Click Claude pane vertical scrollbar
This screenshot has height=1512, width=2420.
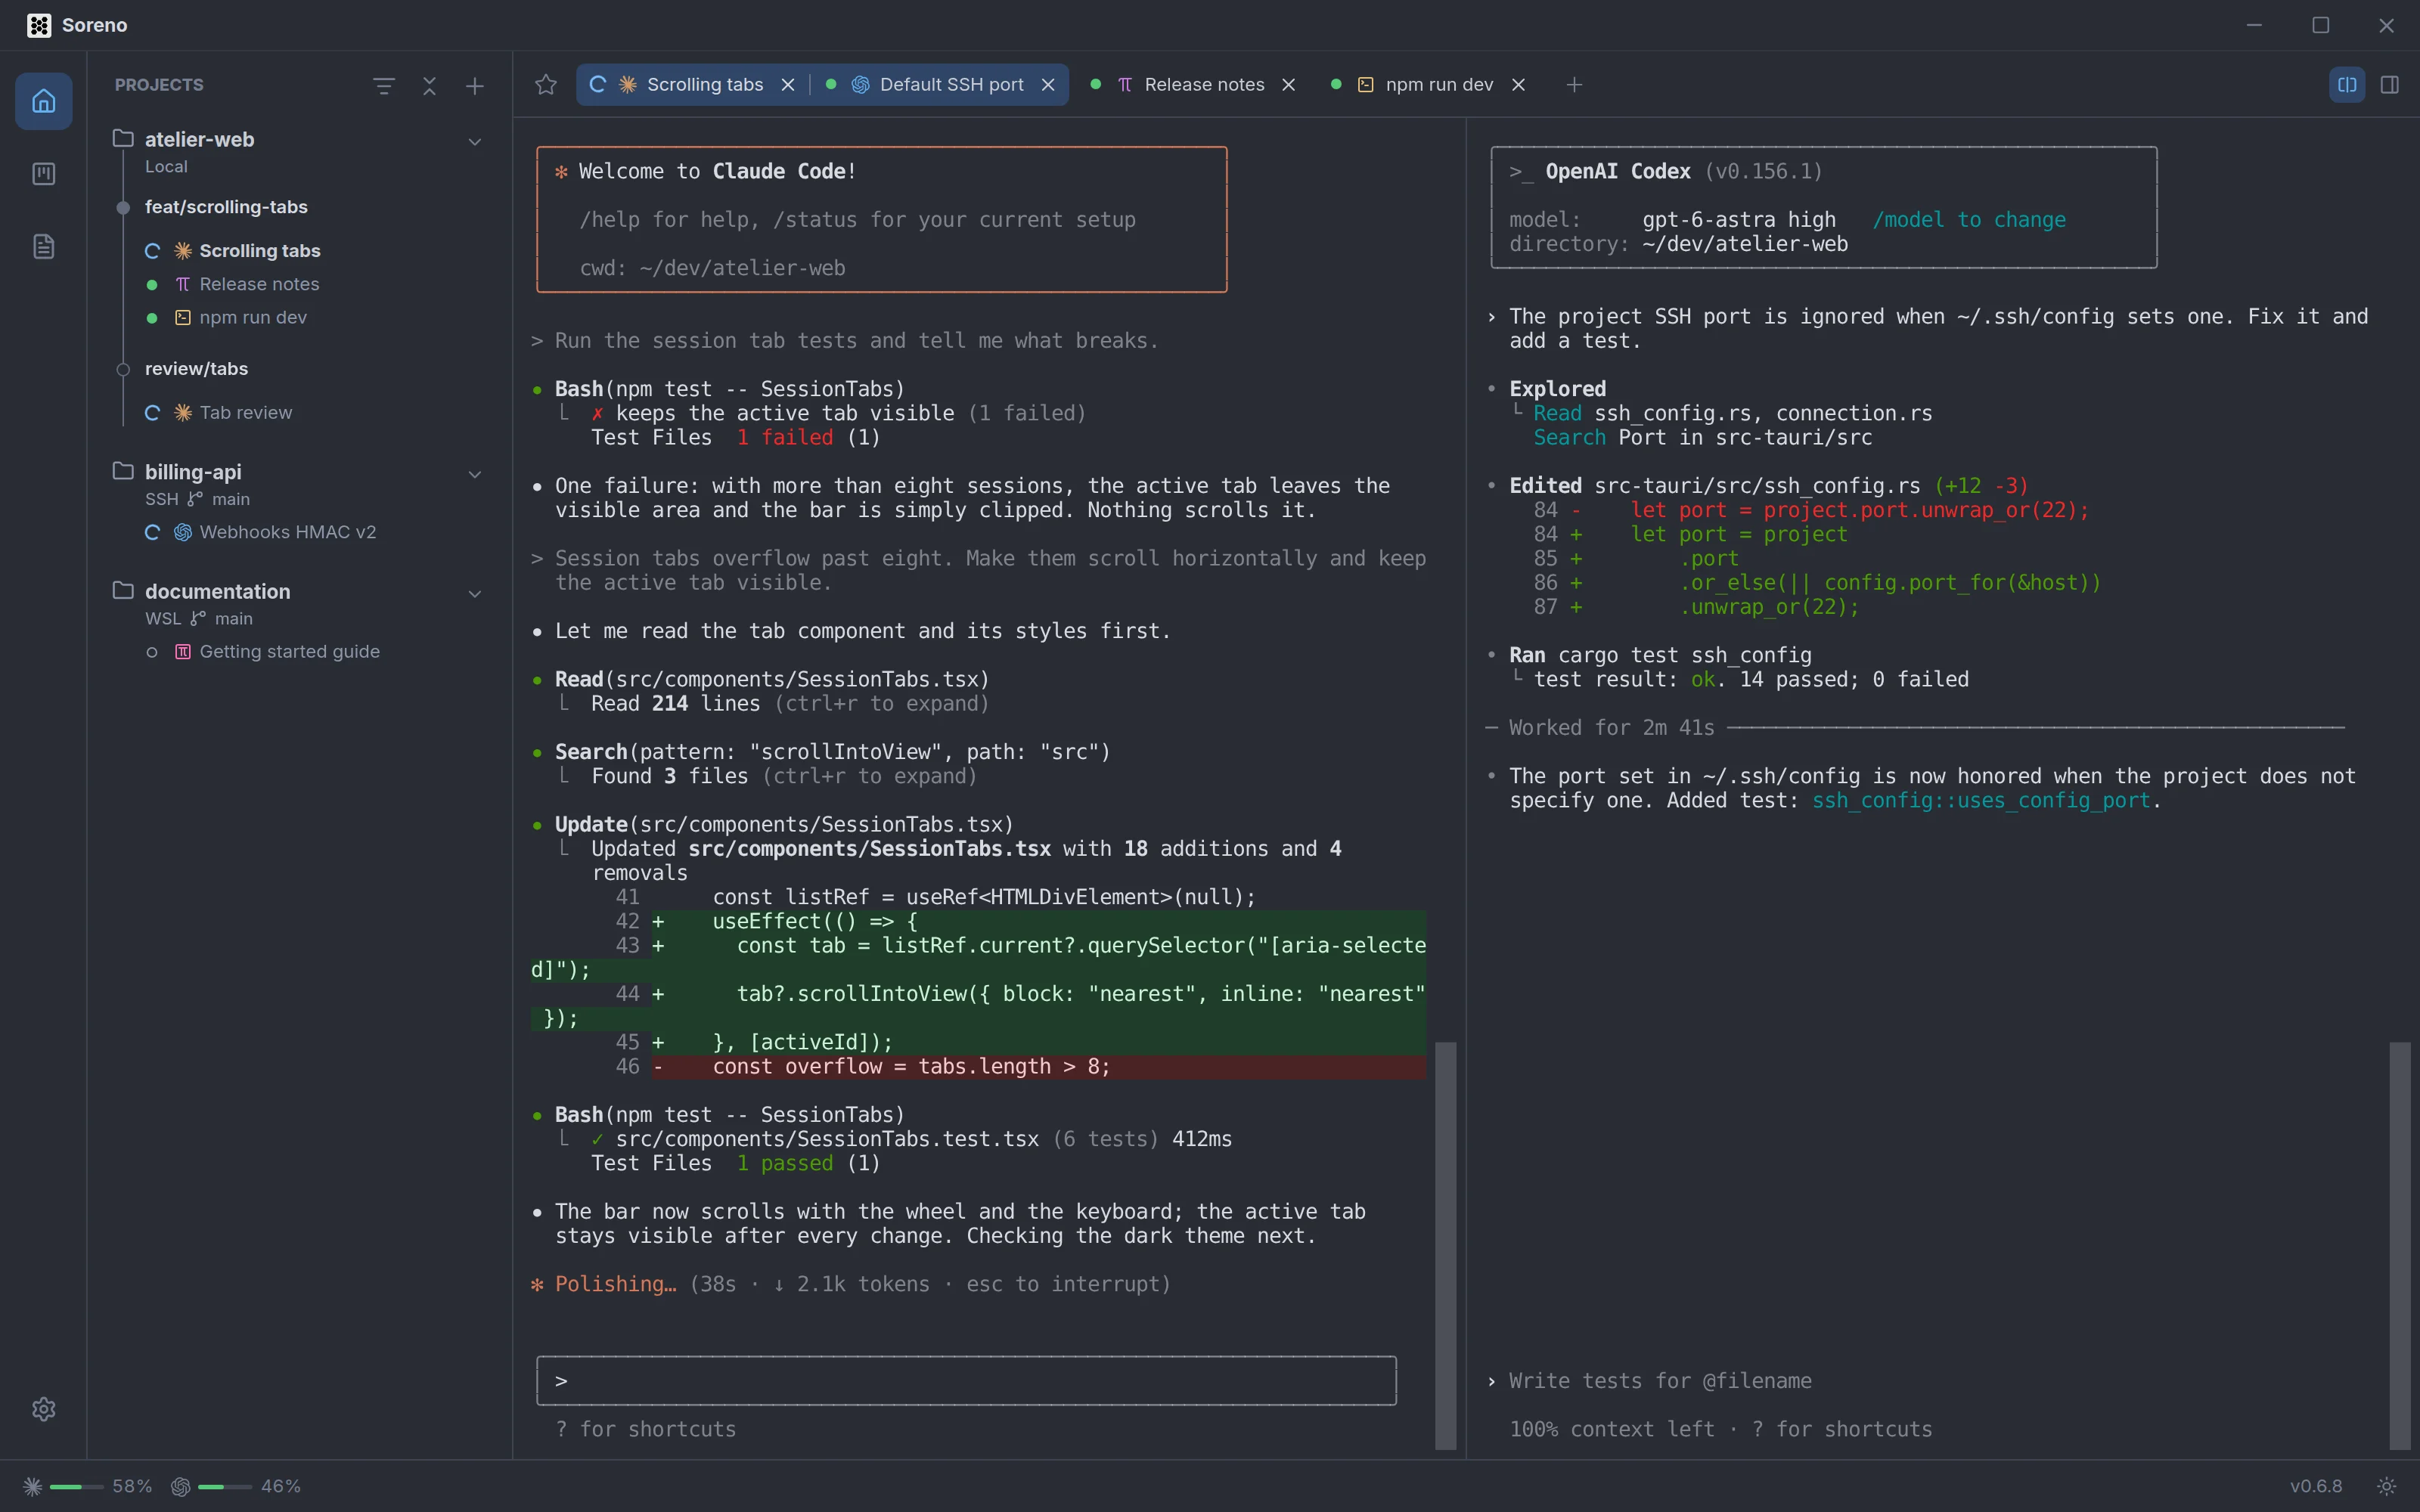[x=1445, y=1245]
